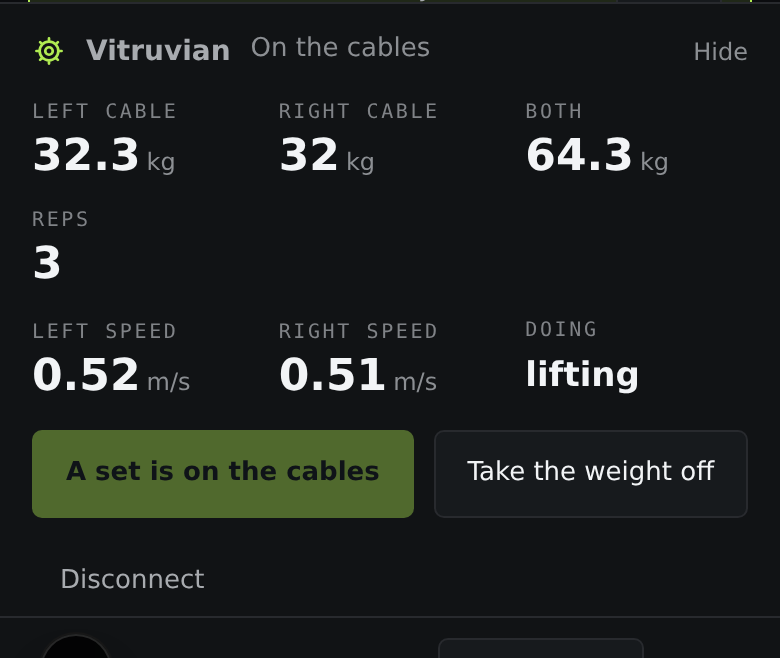780x658 pixels.
Task: Select the left speed 0.52 m/s value
Action: [111, 375]
